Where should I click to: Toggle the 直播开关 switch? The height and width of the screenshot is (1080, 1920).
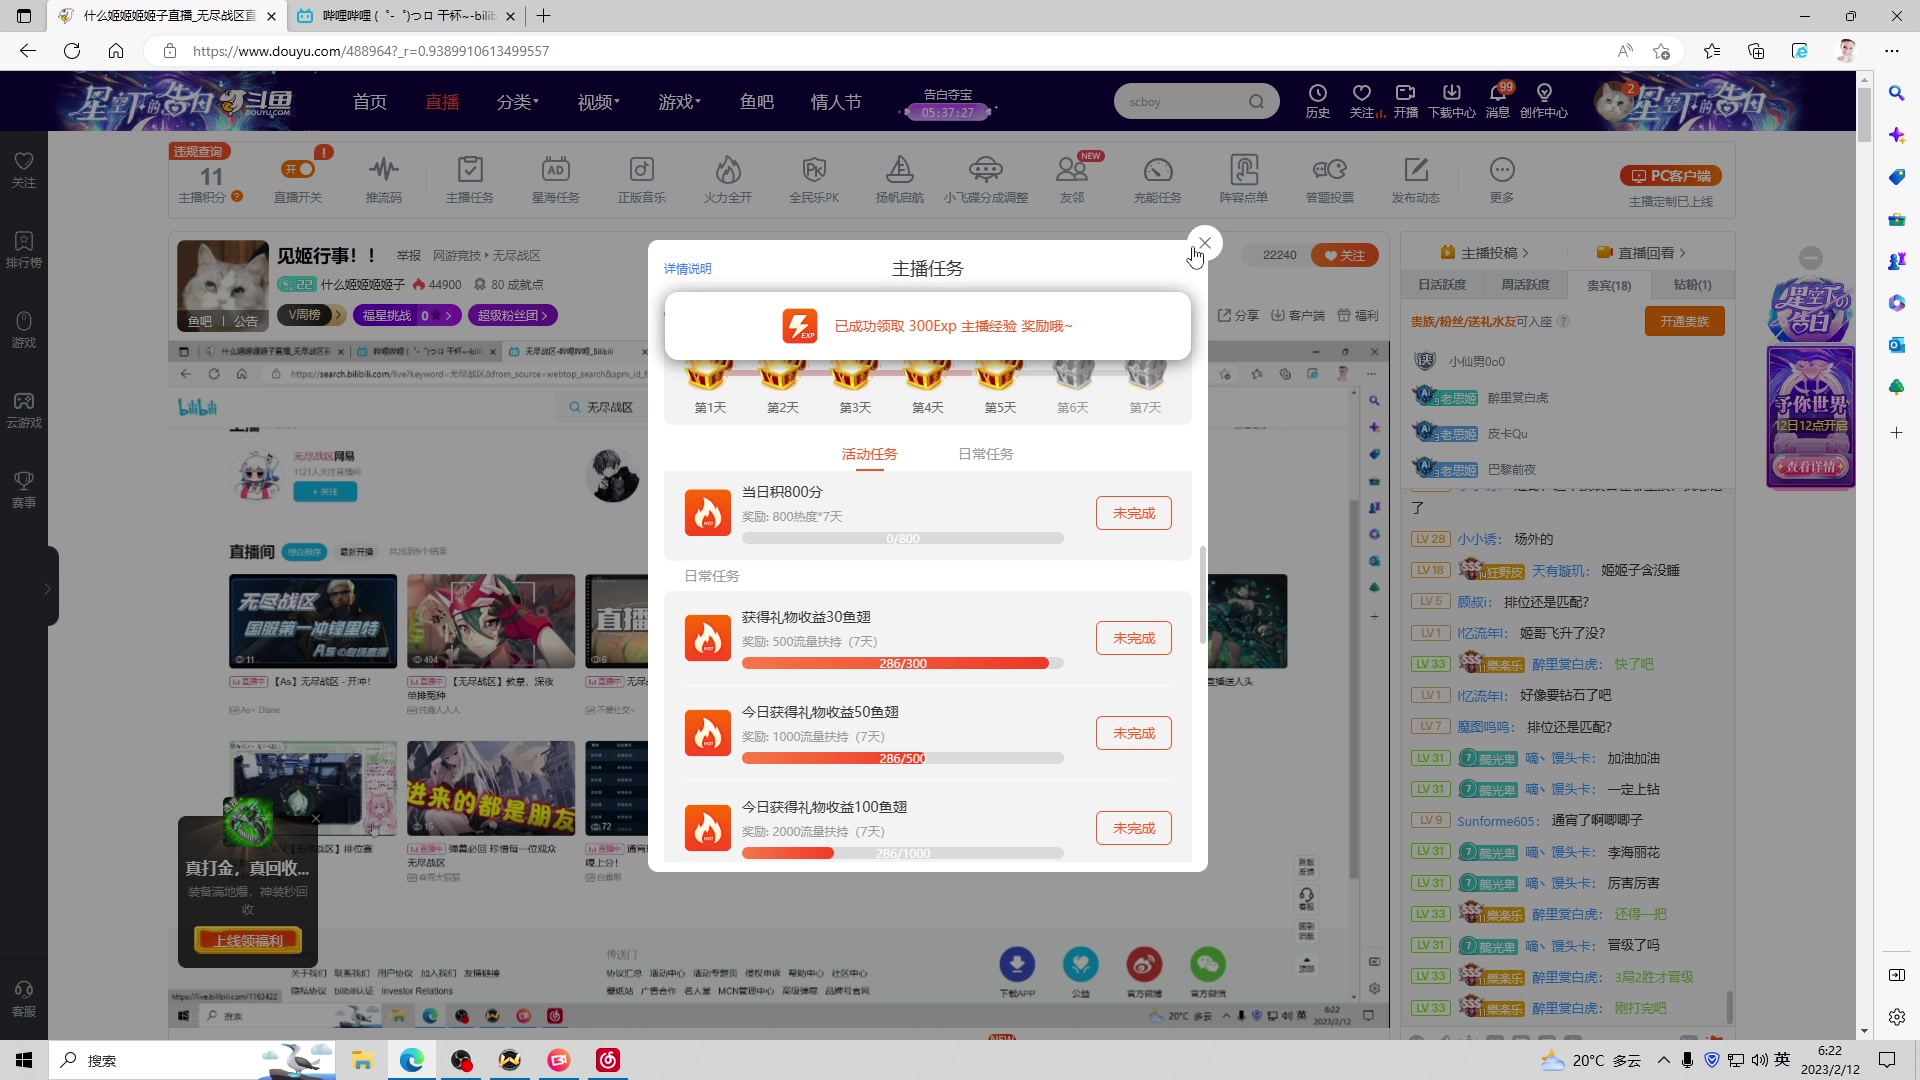coord(298,169)
